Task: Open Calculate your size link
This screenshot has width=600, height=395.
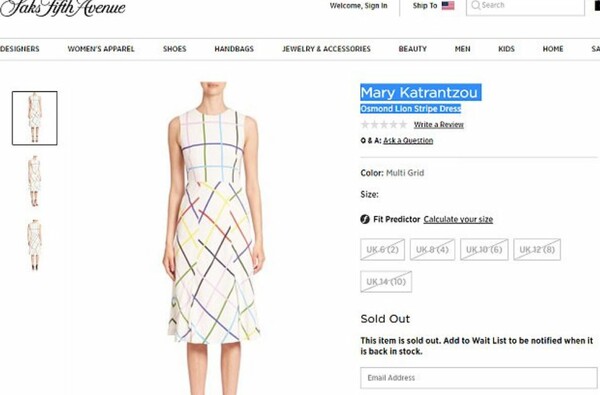Action: [458, 219]
